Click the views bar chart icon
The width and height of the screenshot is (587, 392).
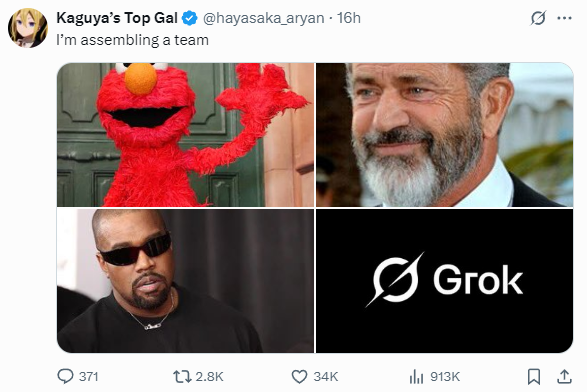point(416,376)
